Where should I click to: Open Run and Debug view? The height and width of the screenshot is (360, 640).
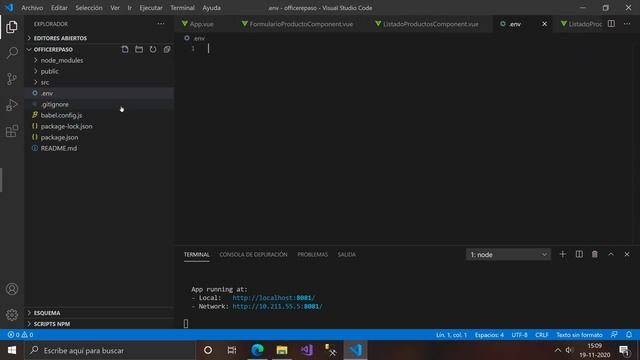(x=12, y=105)
